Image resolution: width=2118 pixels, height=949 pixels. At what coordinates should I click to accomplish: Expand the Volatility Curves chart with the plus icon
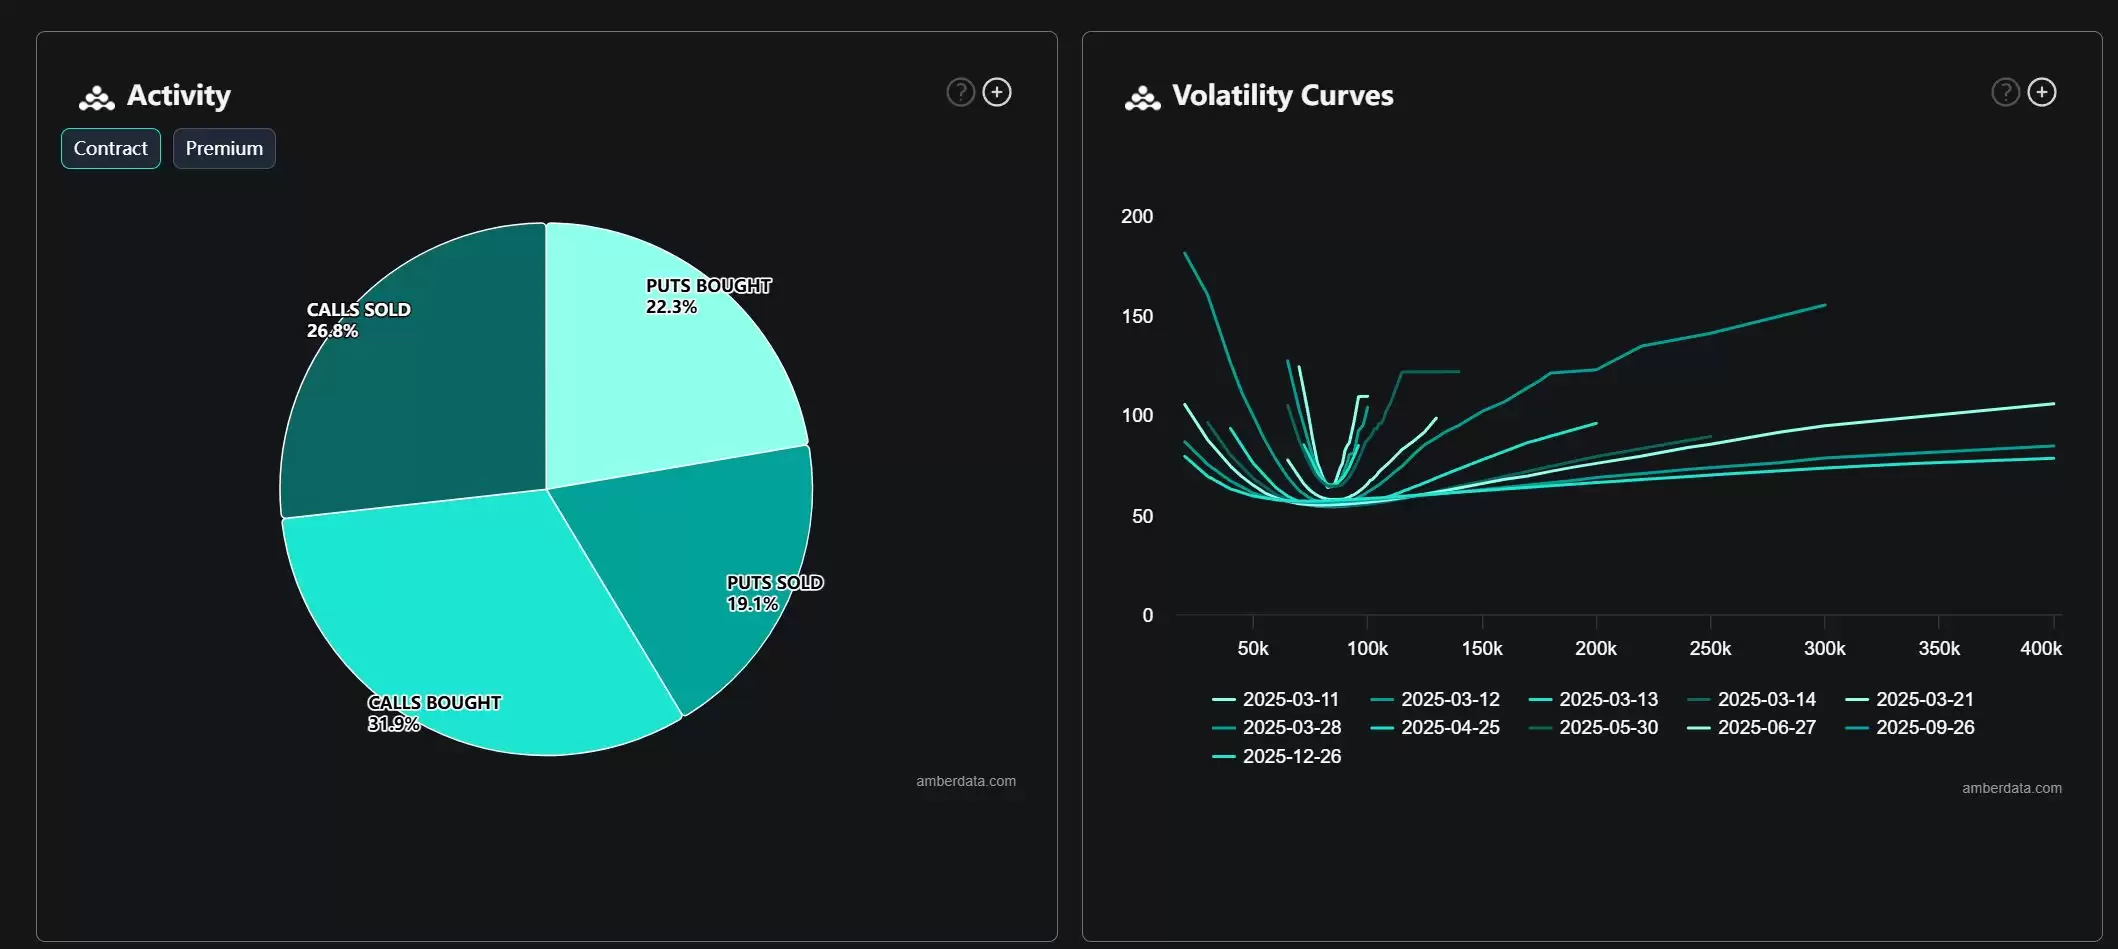(2042, 93)
